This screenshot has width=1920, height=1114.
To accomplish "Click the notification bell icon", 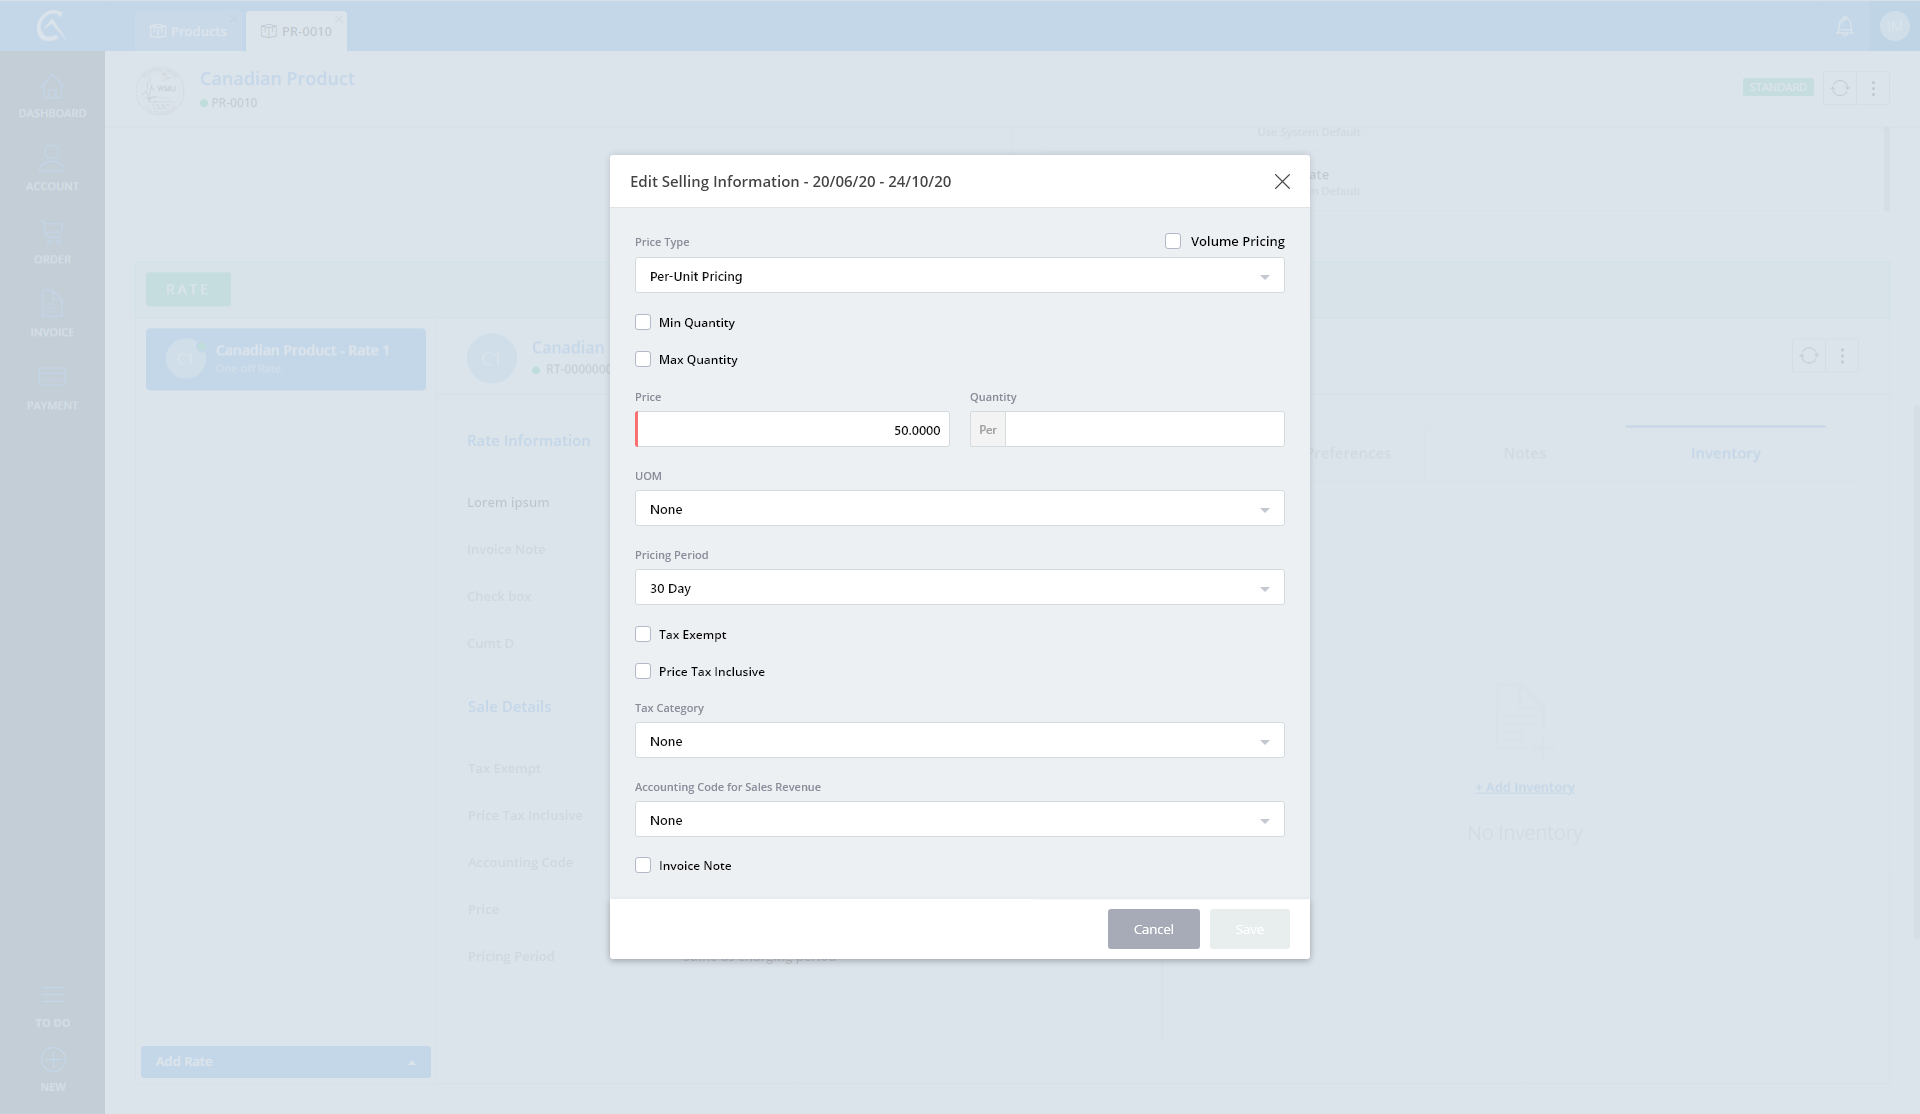I will tap(1845, 27).
